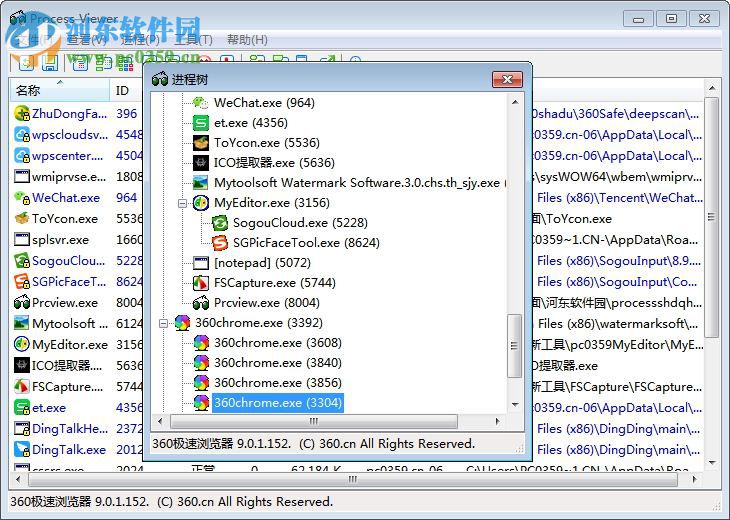
Task: Click ICO提取器.exe icon in process tree
Action: pos(201,163)
